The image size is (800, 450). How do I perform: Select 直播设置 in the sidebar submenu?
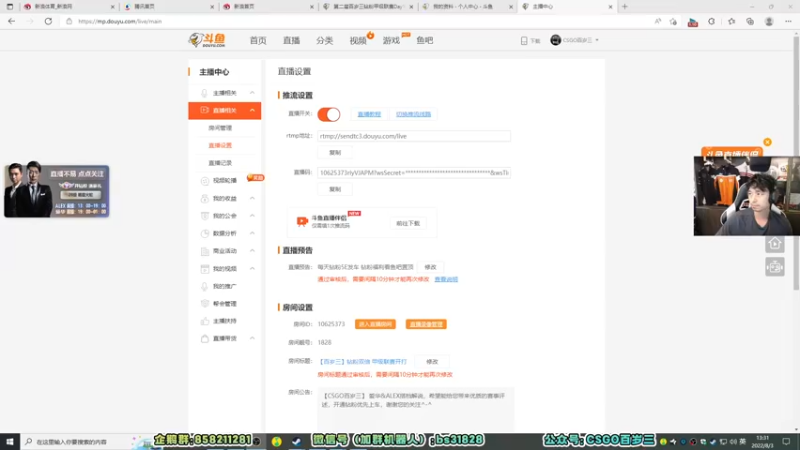220,145
